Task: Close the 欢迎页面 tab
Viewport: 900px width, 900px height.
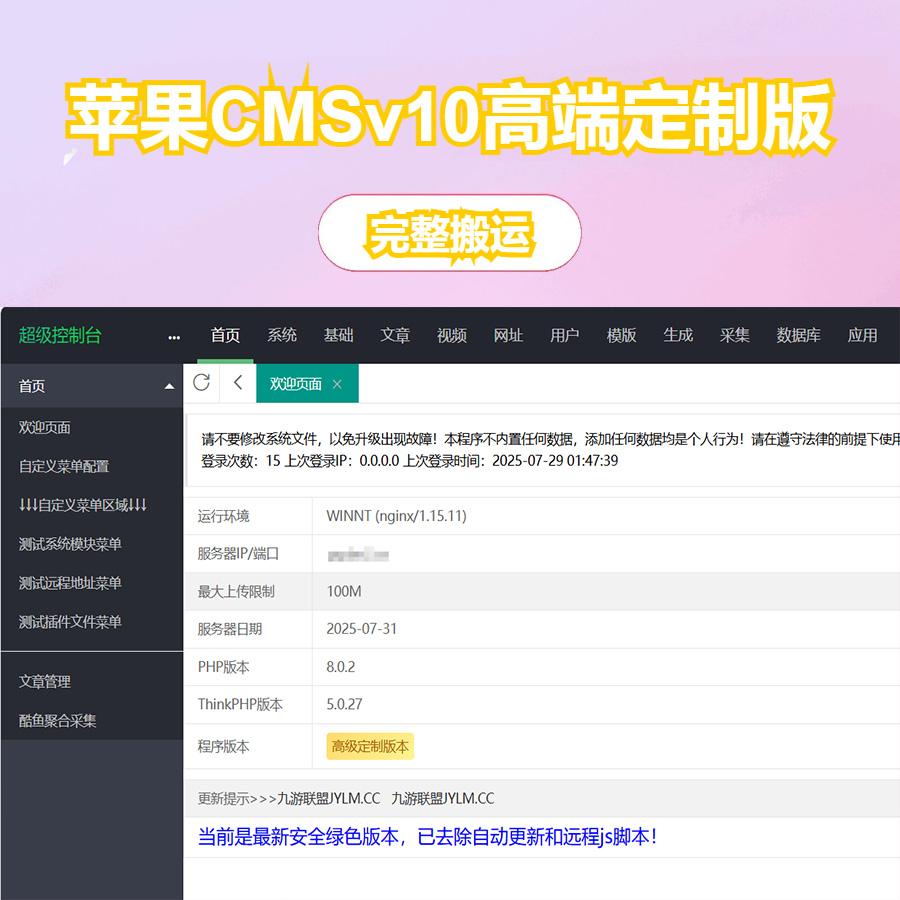Action: [338, 384]
